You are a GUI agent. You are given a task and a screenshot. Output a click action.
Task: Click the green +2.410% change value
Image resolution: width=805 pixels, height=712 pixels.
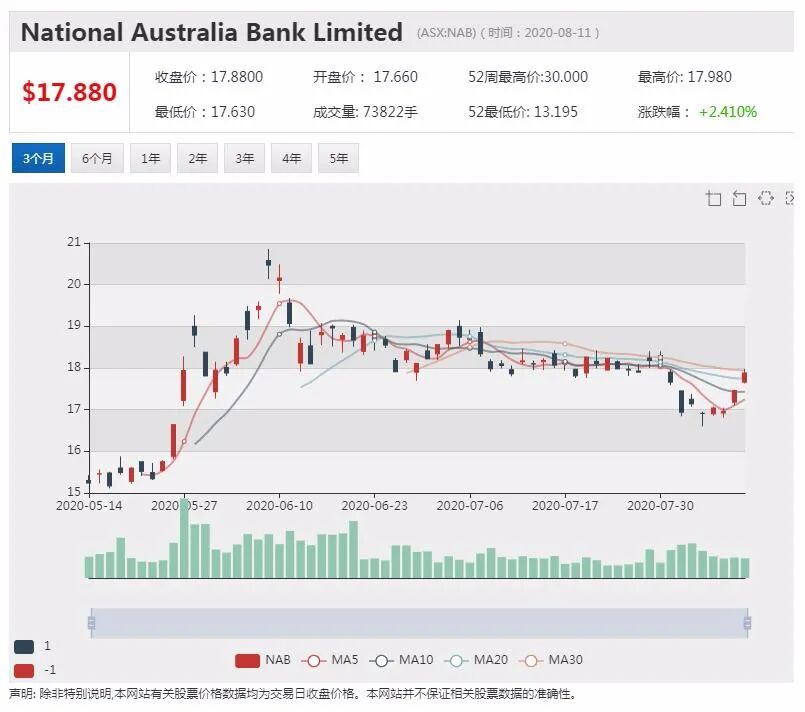[x=728, y=112]
